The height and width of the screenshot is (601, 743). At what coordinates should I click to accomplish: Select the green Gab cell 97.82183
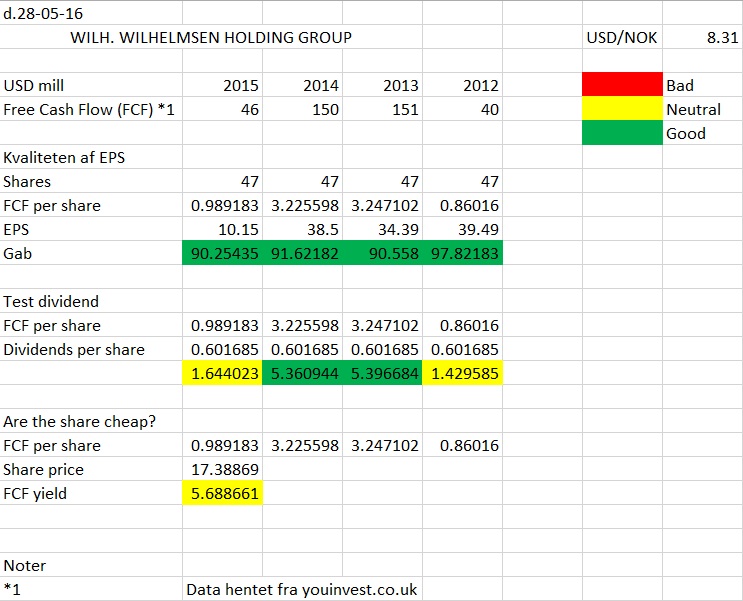462,253
